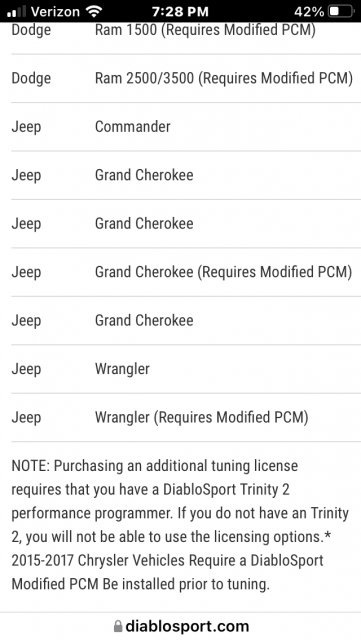Image resolution: width=361 pixels, height=640 pixels.
Task: Select Dodge Ram 2500/3500 row
Action: pyautogui.click(x=186, y=78)
